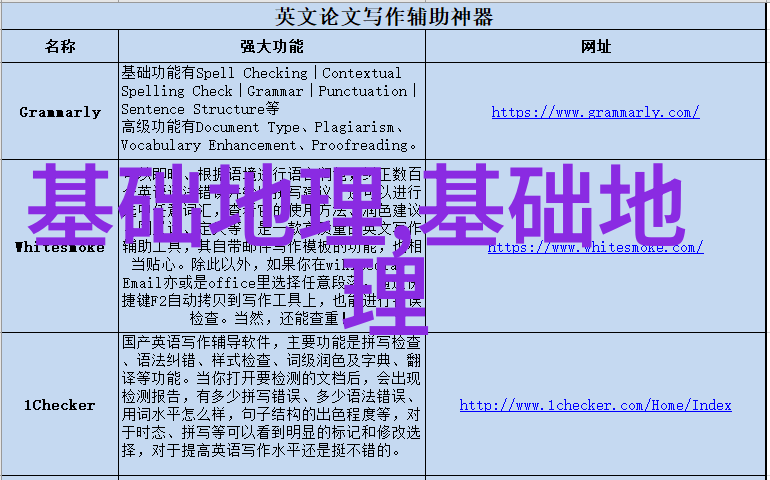Image resolution: width=770 pixels, height=480 pixels.
Task: Click the 1Checker description starting 国产英语写作辅导软件
Action: (x=272, y=404)
